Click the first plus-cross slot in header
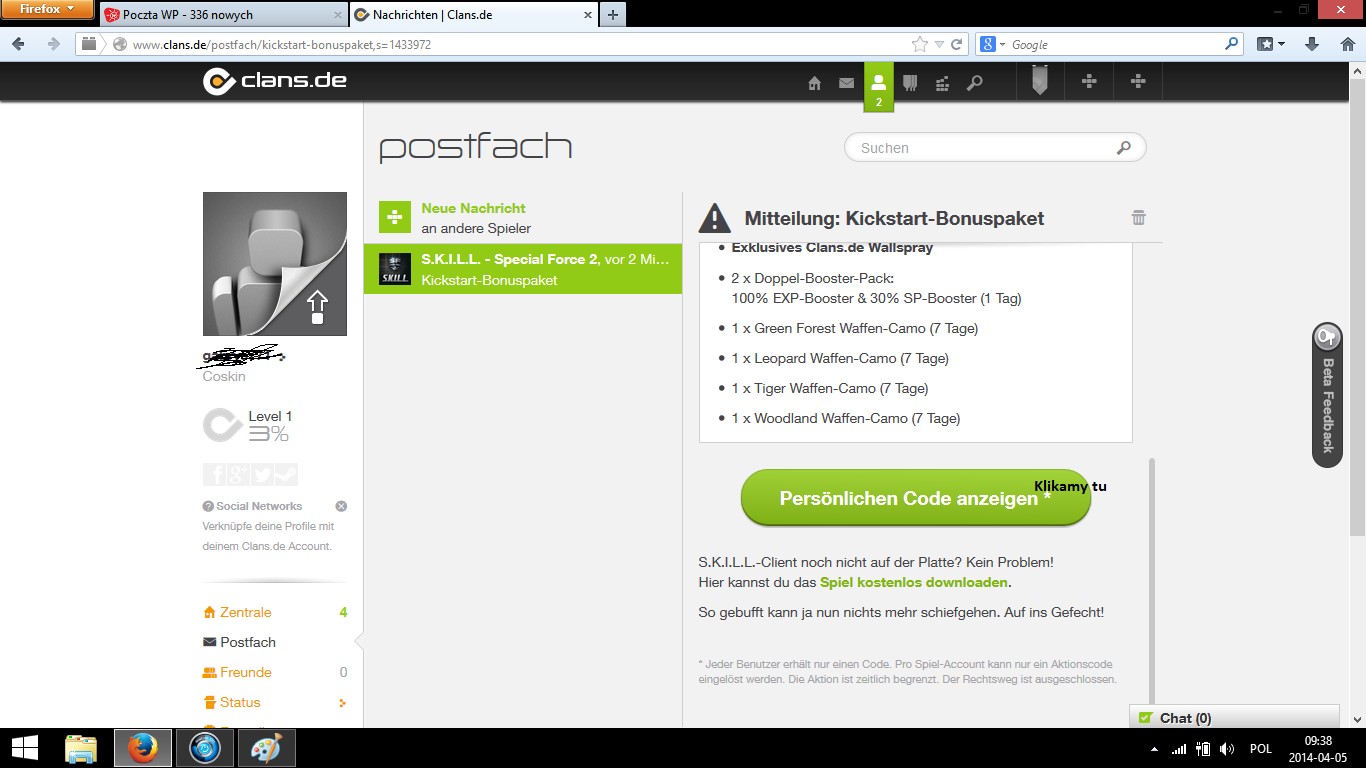 pos(1090,82)
